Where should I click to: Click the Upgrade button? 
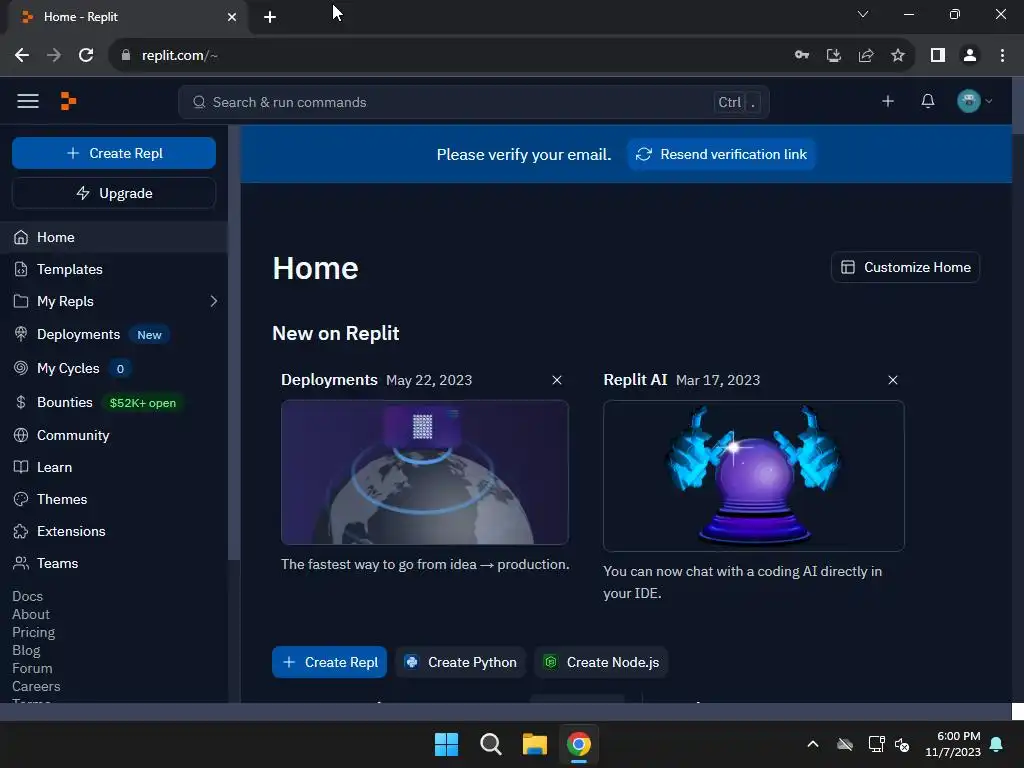(114, 193)
